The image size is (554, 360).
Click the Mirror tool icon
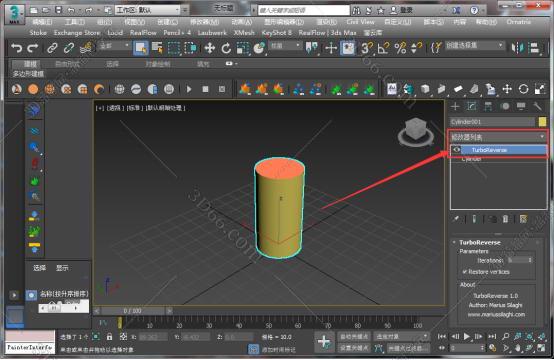(x=518, y=48)
